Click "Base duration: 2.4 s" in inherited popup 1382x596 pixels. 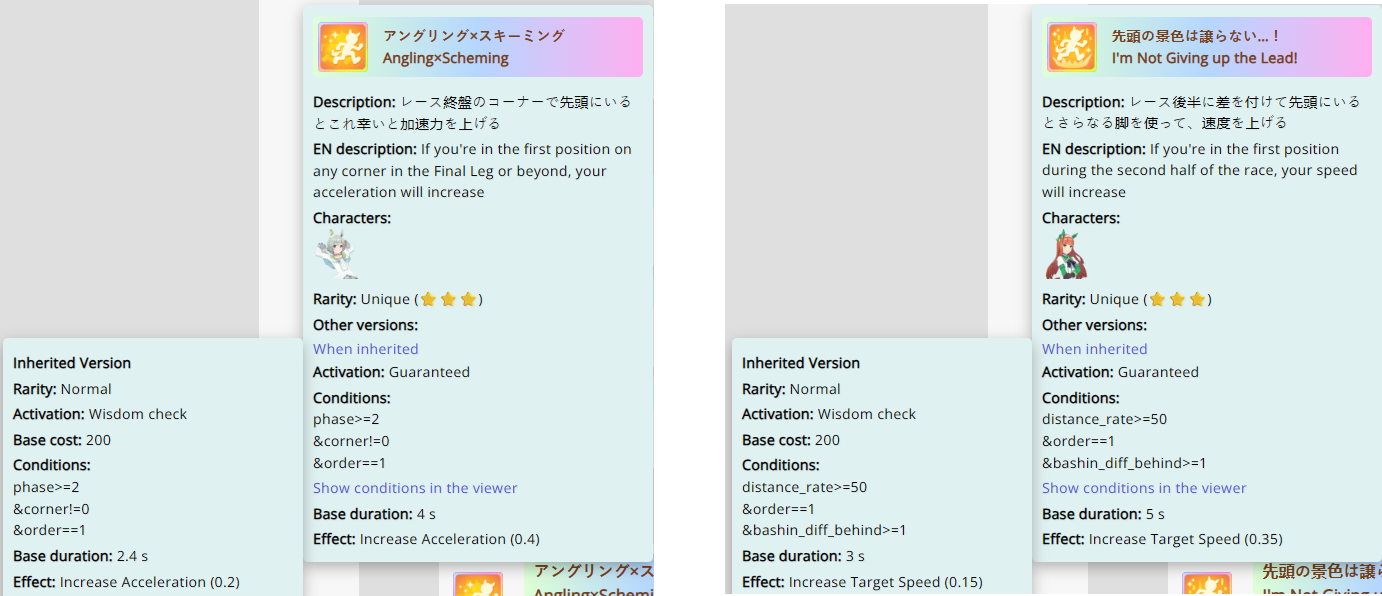pos(81,556)
